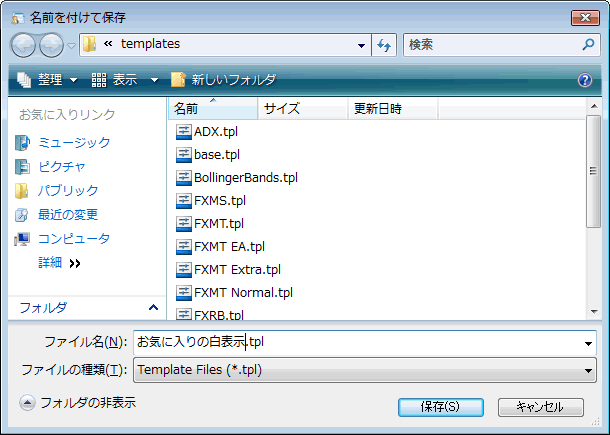The image size is (610, 435).
Task: Click the template icon of BollingerBands.tpl
Action: pos(184,178)
